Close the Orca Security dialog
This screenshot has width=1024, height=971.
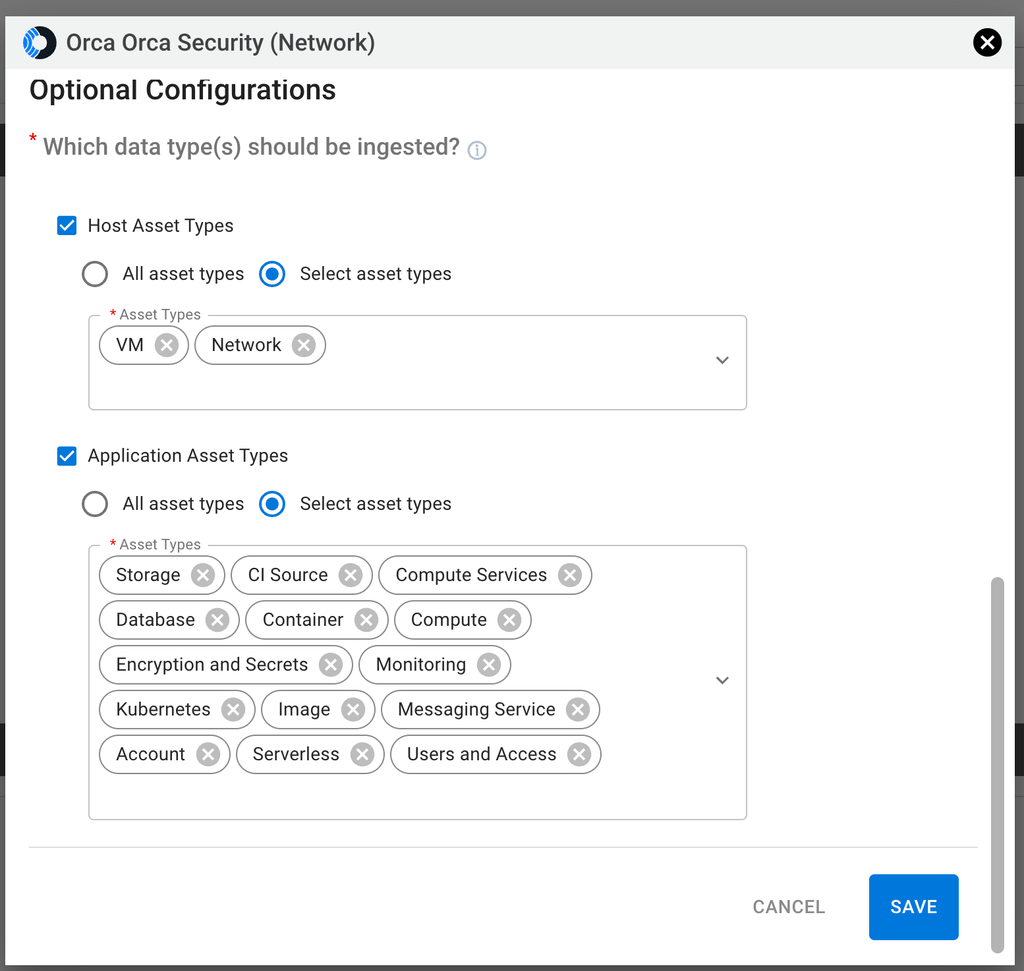pos(987,43)
